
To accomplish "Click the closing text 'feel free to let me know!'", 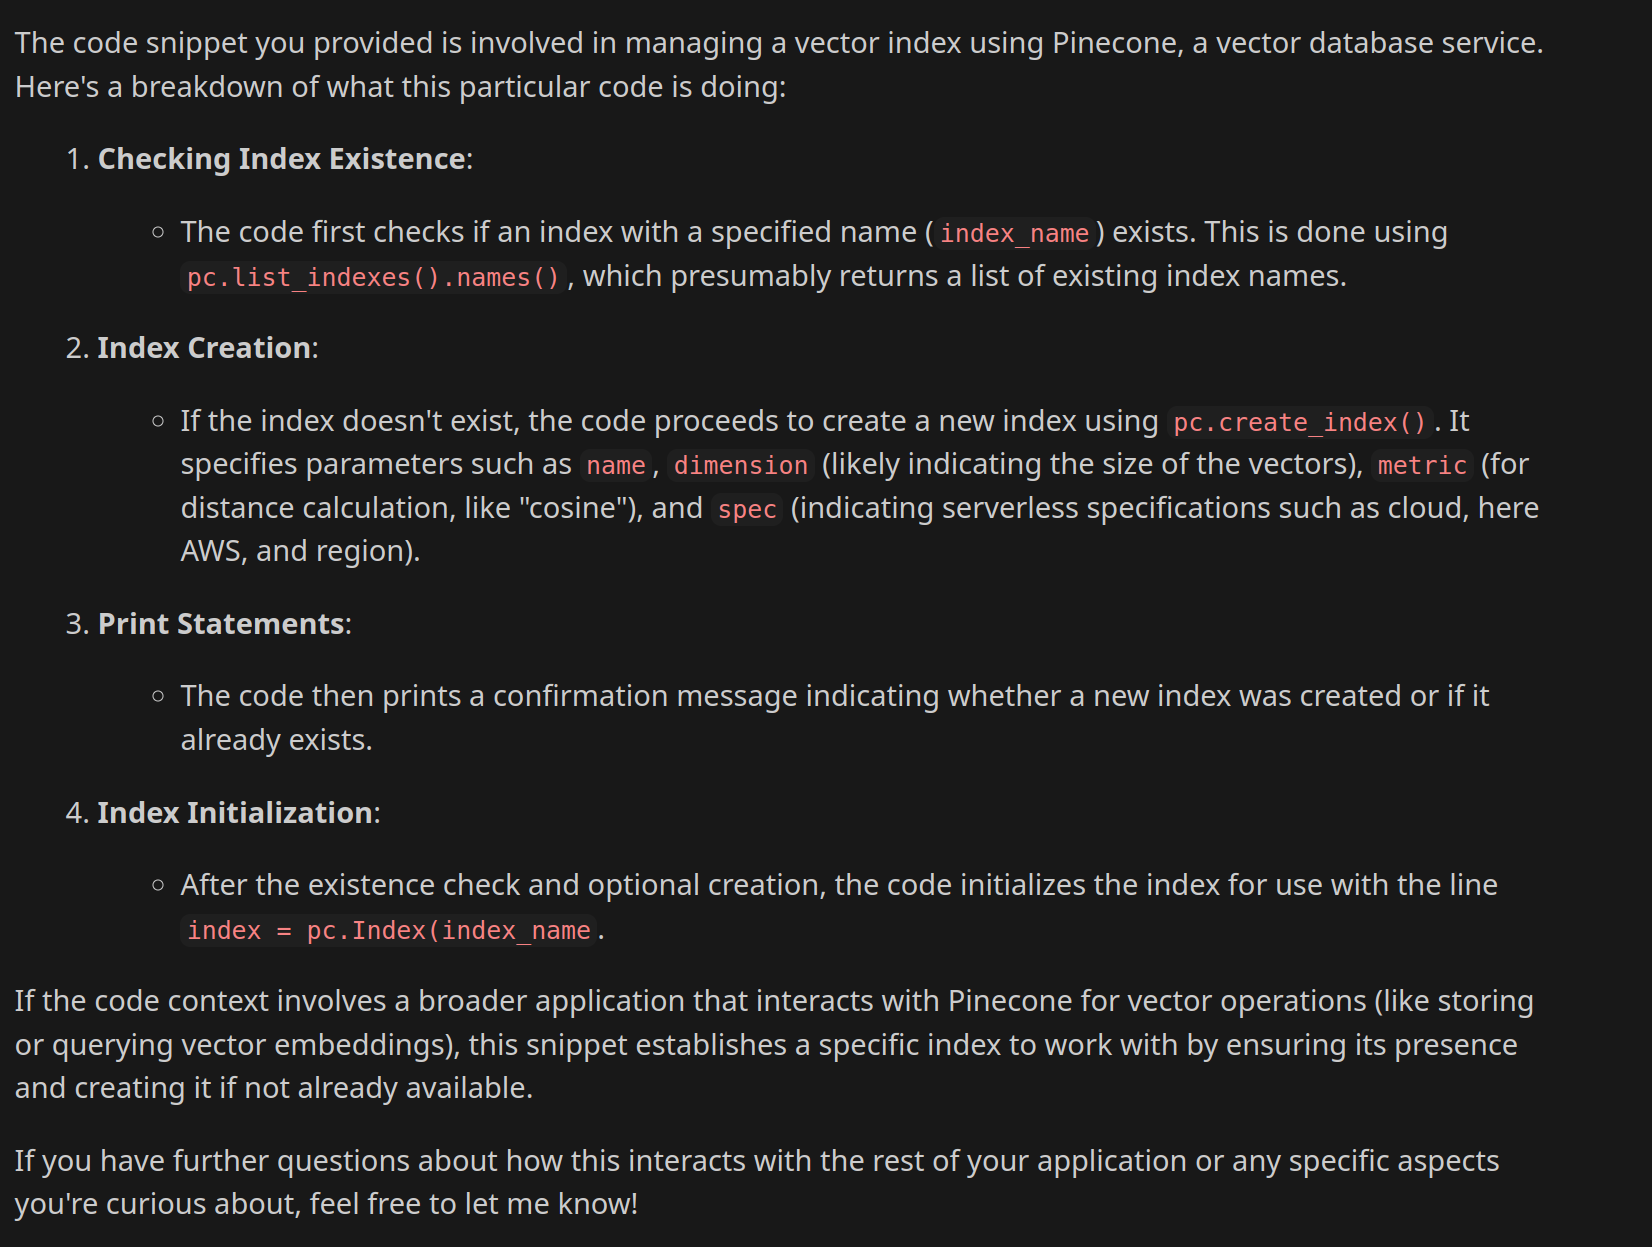I will click(x=473, y=1204).
